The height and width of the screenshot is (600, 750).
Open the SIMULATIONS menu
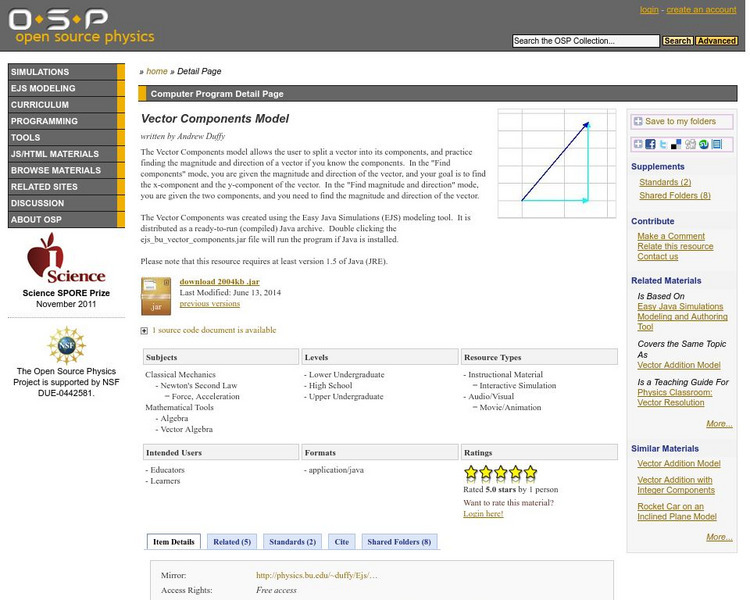point(66,72)
